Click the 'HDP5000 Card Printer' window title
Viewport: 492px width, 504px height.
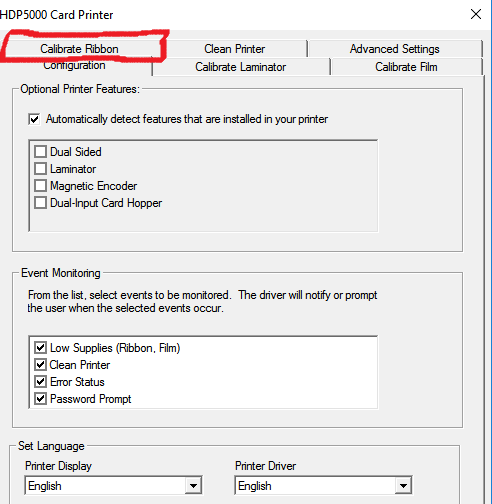57,15
